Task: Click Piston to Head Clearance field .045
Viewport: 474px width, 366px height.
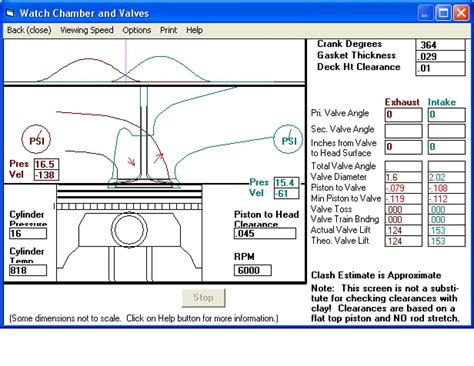Action: point(265,234)
